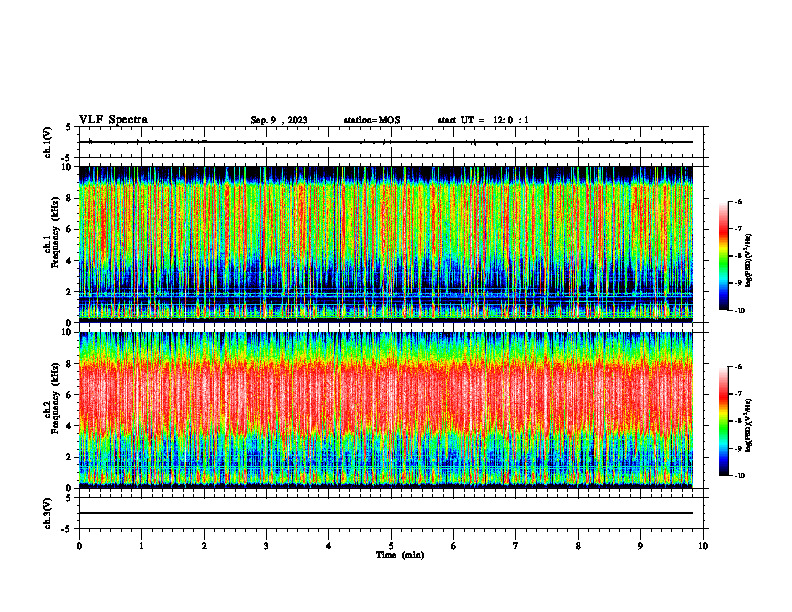Screen dimensions: 792x612
Task: Click the ch.2 "Frequency (kHz)" axis label
Action: (x=56, y=398)
